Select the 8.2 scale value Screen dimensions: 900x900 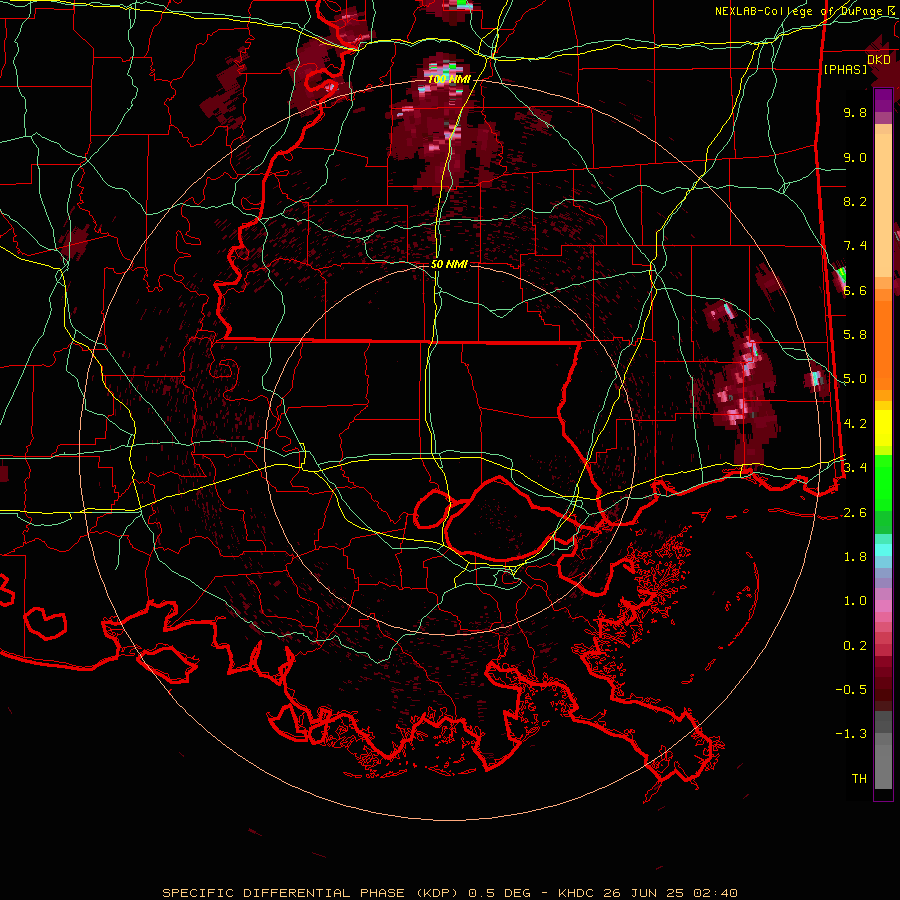pos(855,201)
